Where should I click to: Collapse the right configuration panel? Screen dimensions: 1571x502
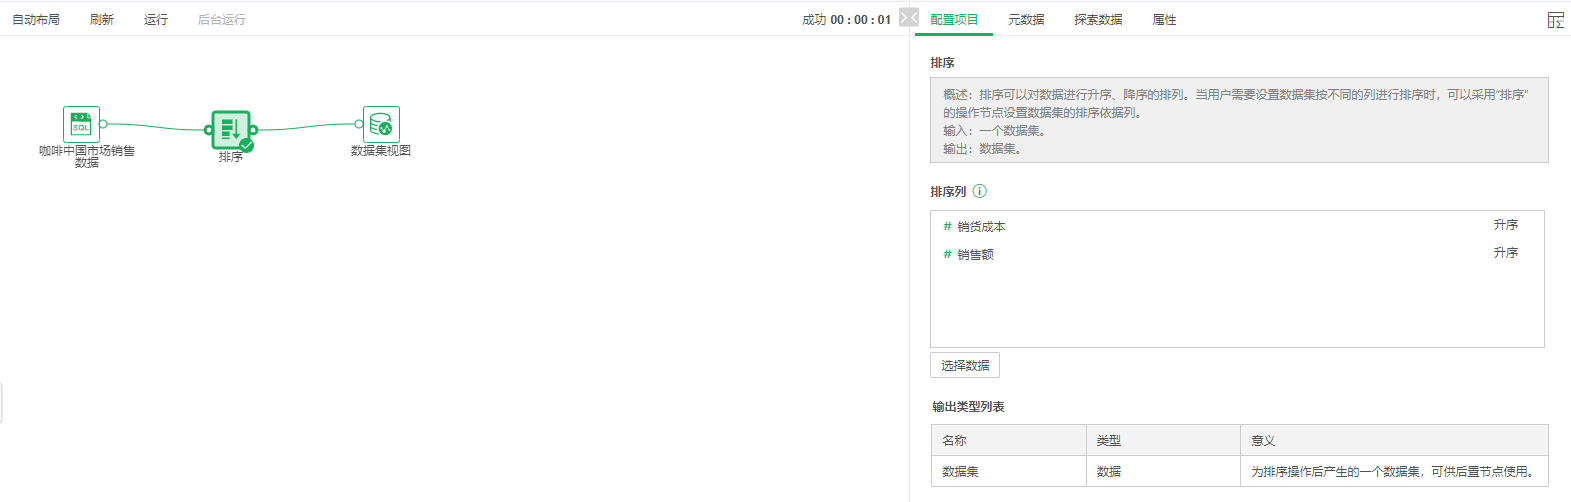908,18
